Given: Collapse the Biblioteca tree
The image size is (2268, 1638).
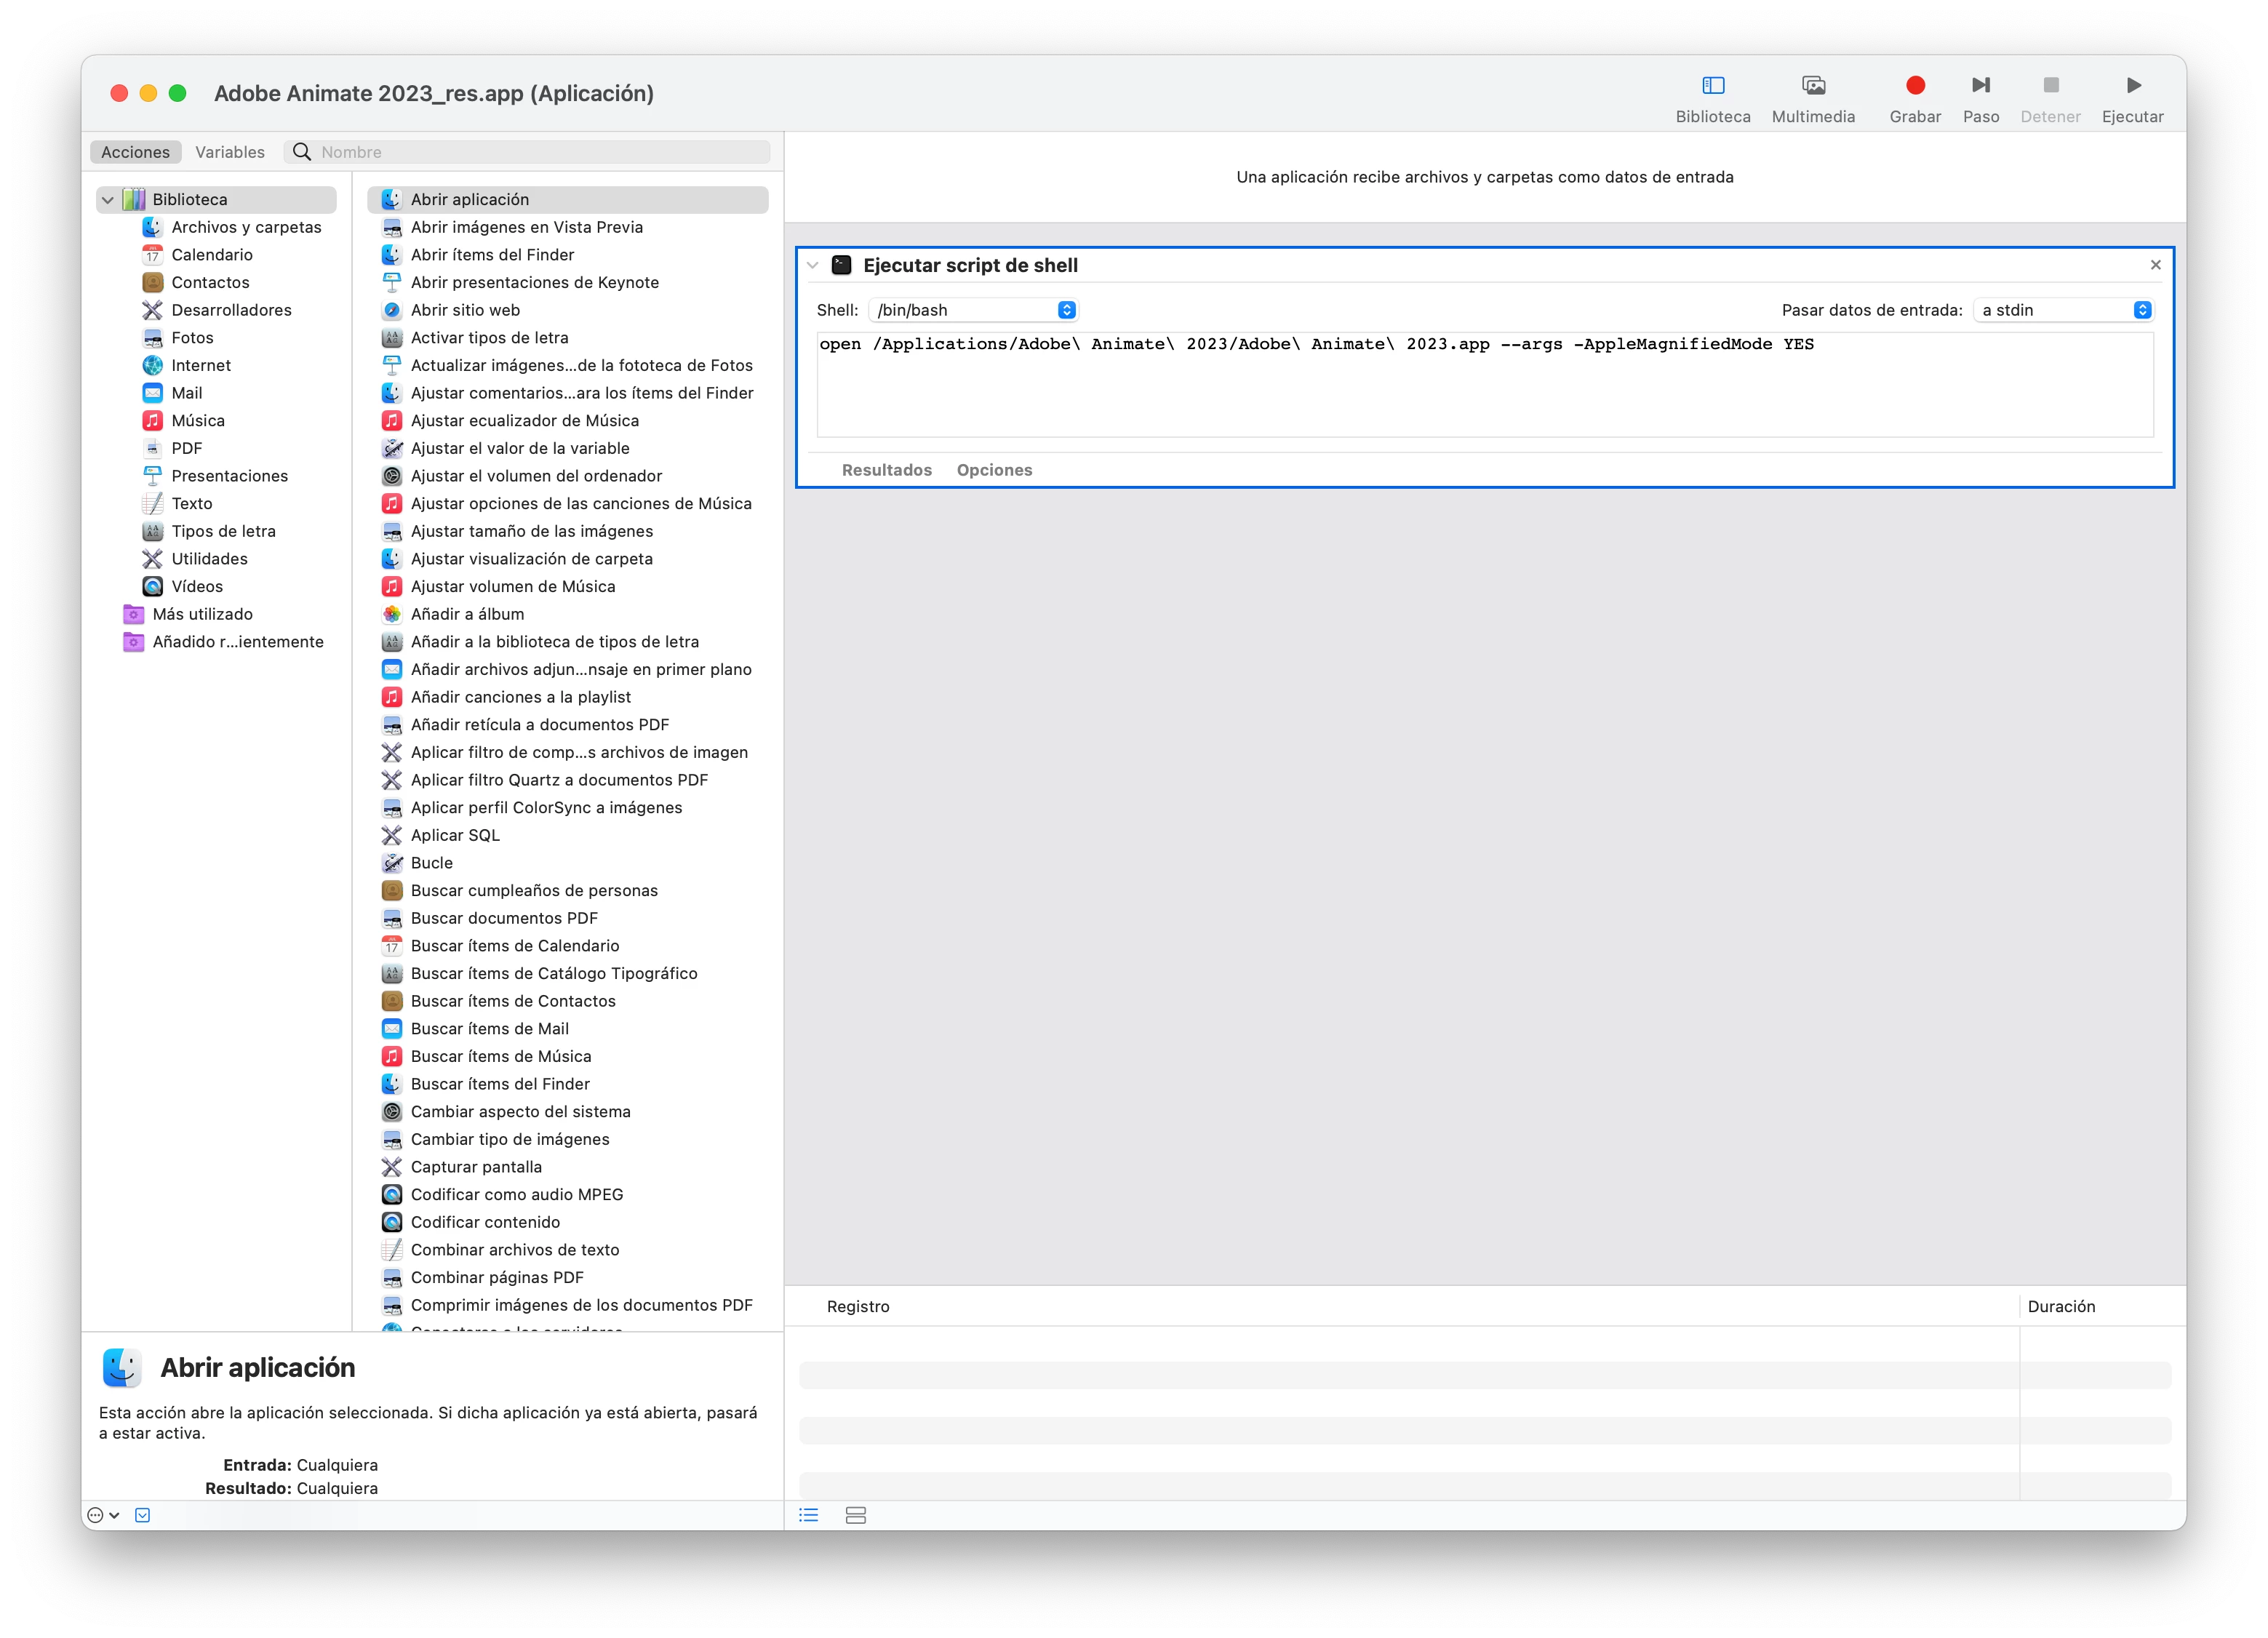Looking at the screenshot, I should tap(108, 200).
